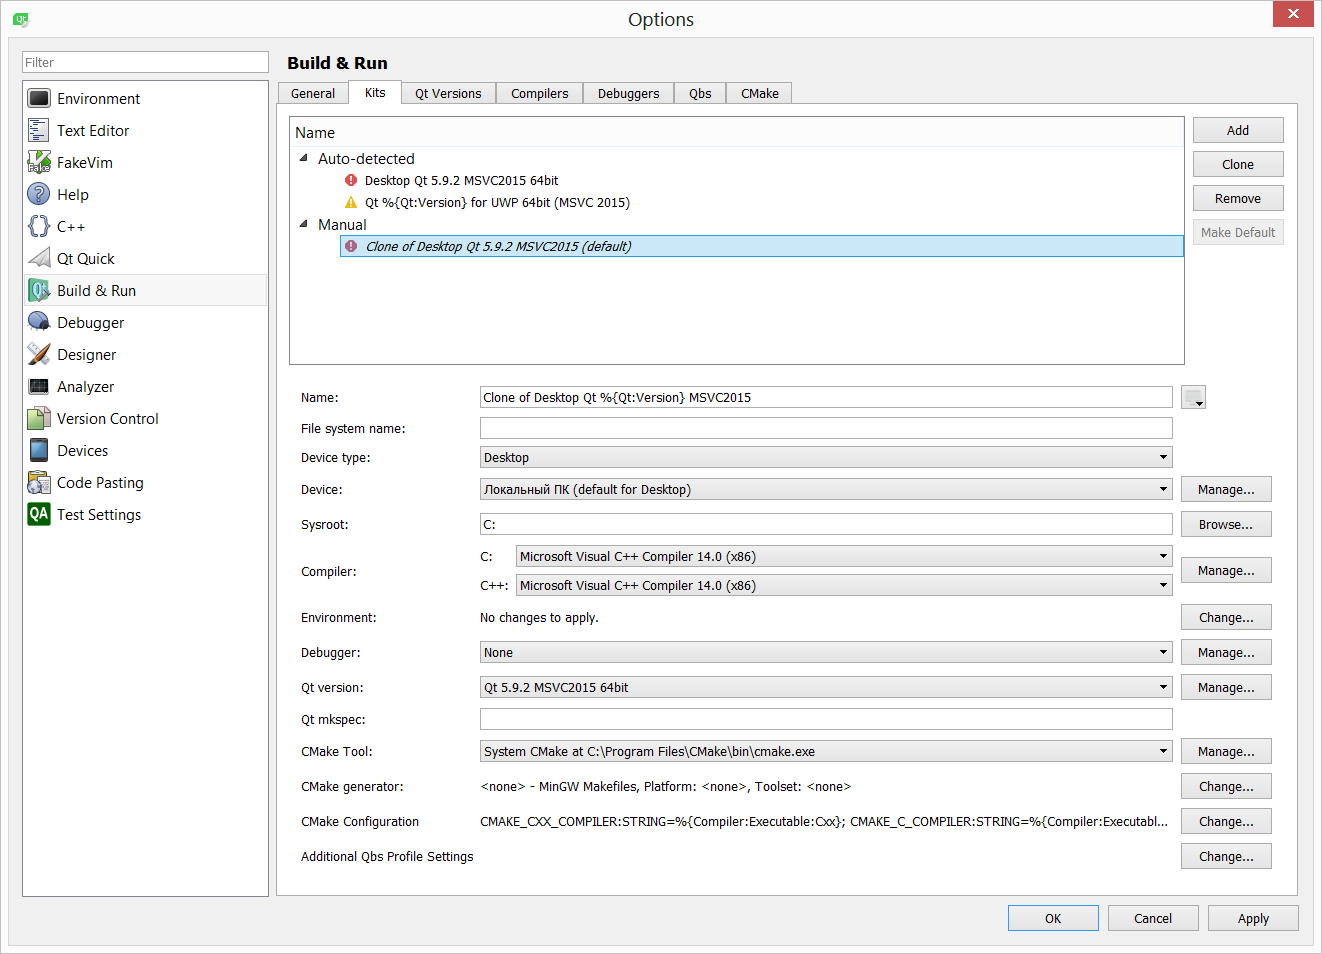Click Manage next to Compiler
This screenshot has height=954, width=1322.
(1226, 570)
